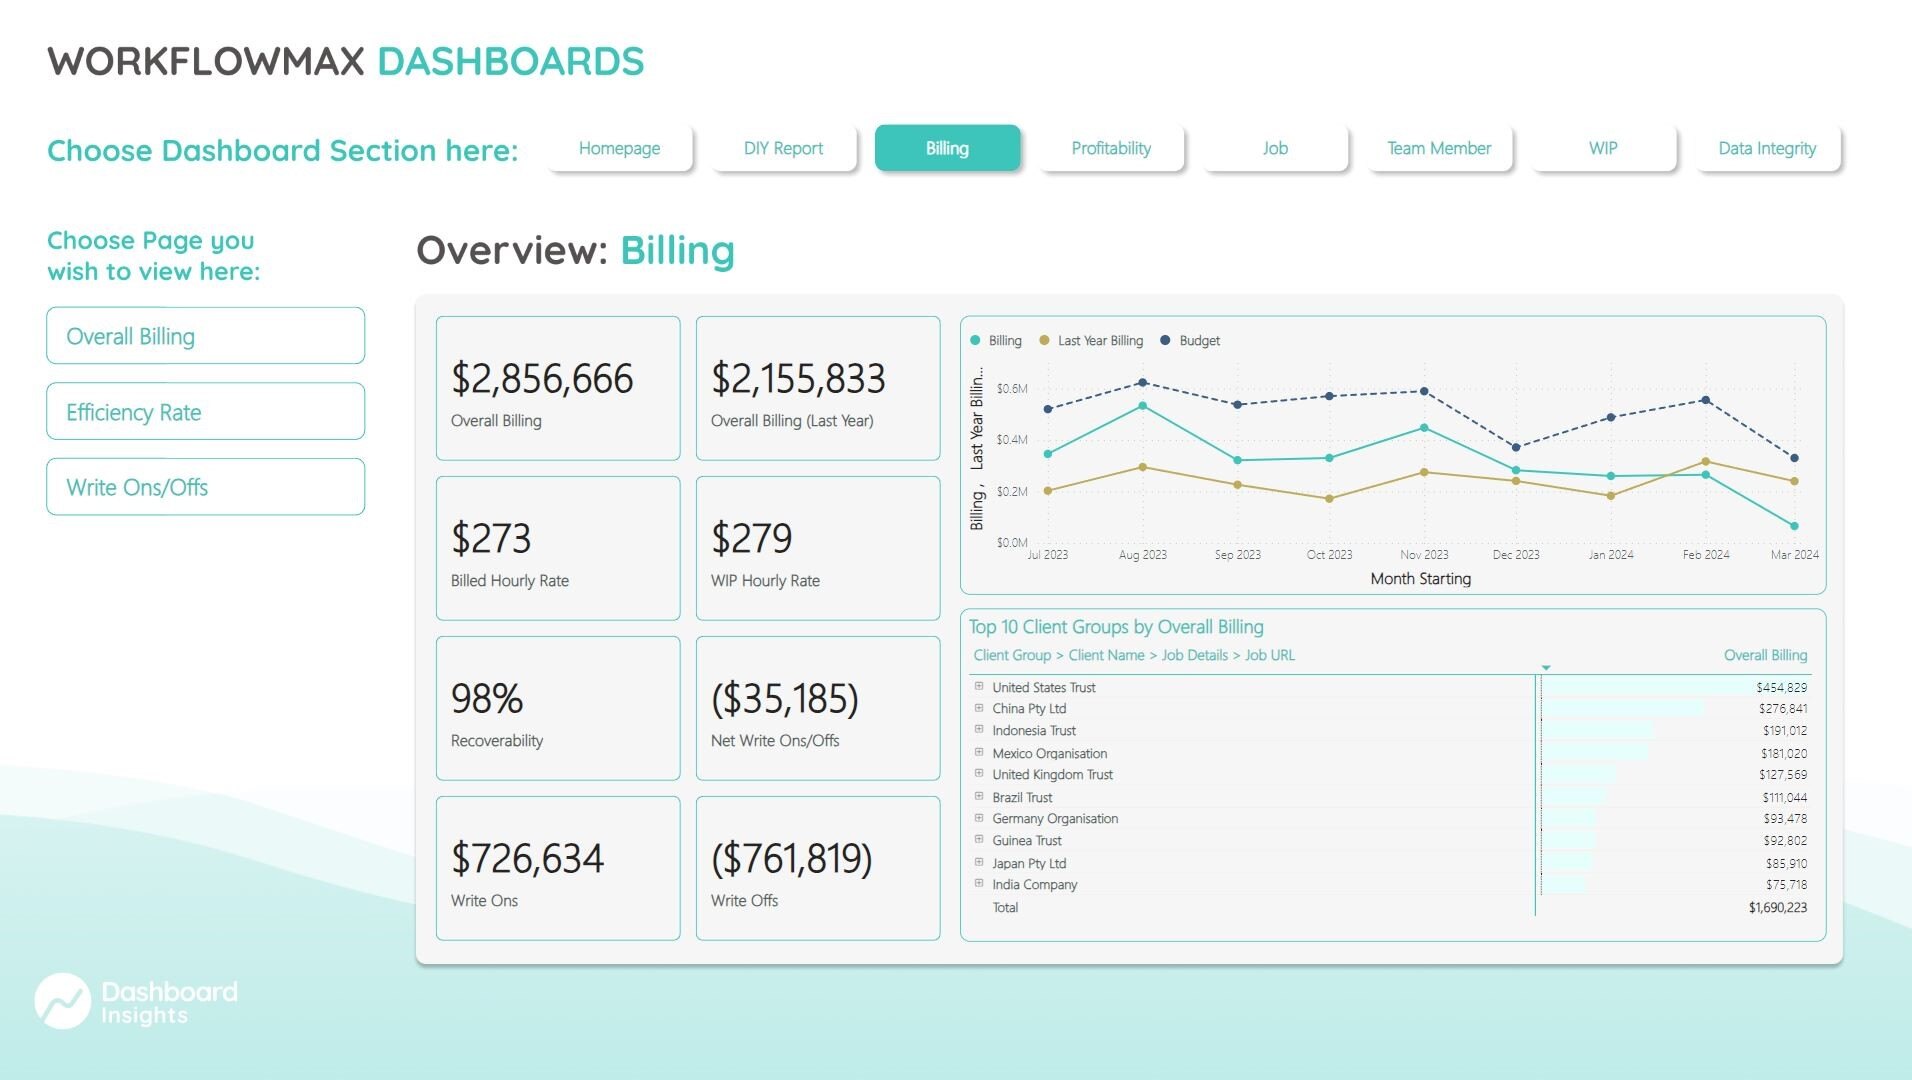Image resolution: width=1912 pixels, height=1080 pixels.
Task: Open the Profitability section
Action: [1111, 148]
